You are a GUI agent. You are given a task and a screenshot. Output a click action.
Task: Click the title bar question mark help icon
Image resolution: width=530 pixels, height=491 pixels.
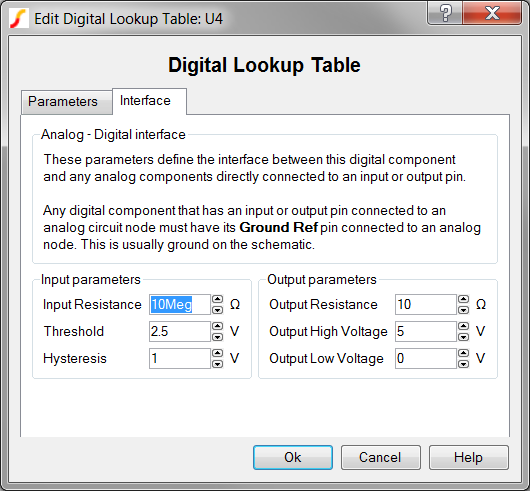click(x=445, y=14)
